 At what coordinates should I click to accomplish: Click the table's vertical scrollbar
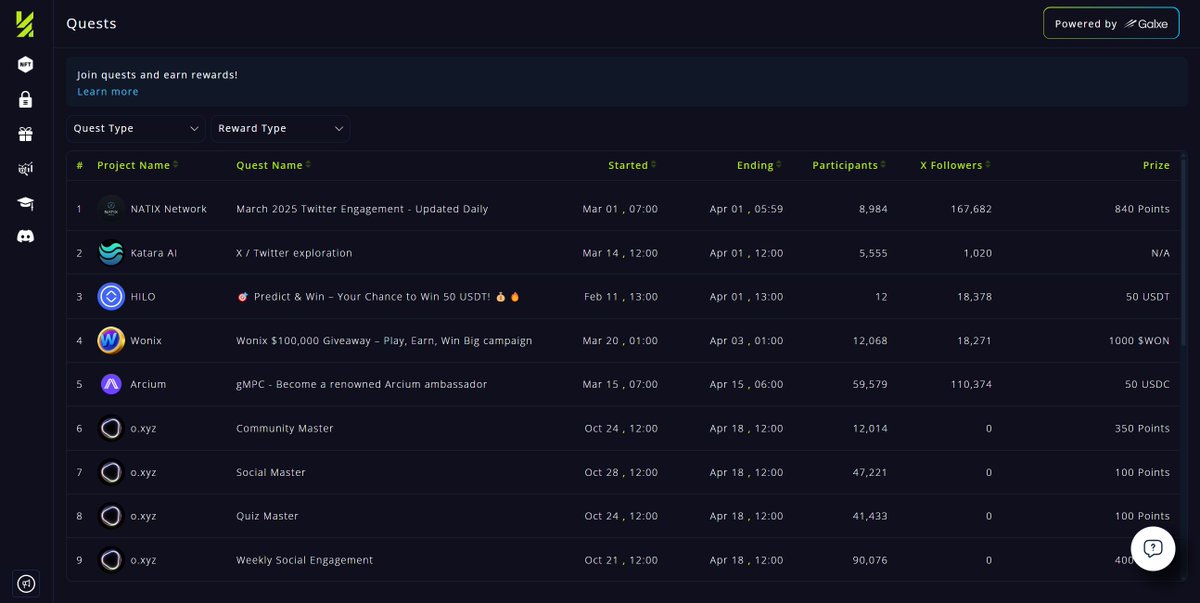click(1184, 250)
